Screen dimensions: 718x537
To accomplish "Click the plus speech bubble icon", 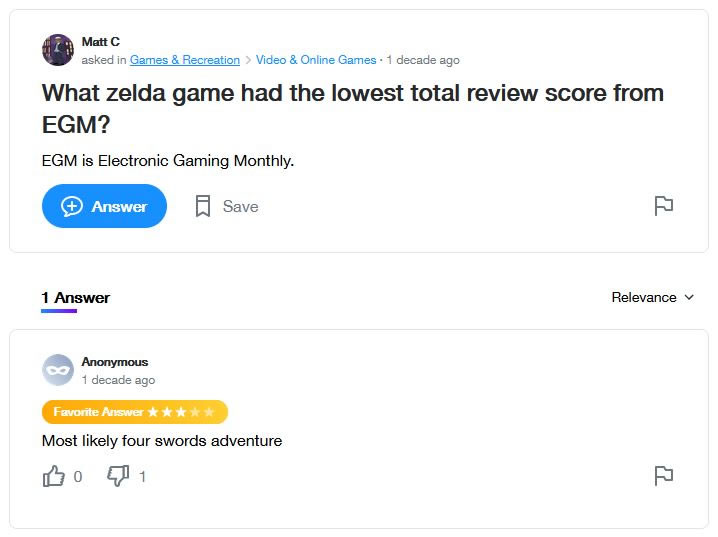I will pos(72,206).
